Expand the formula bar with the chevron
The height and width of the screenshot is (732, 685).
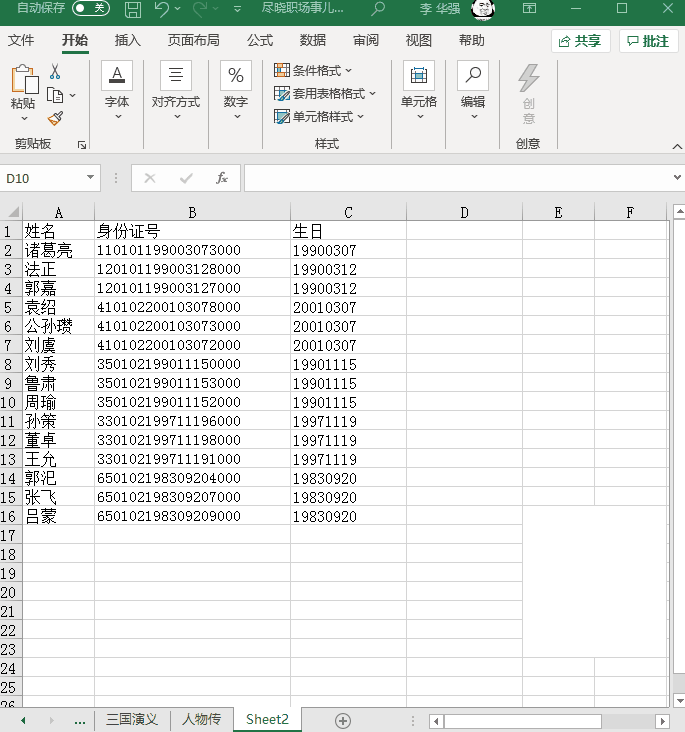(677, 177)
